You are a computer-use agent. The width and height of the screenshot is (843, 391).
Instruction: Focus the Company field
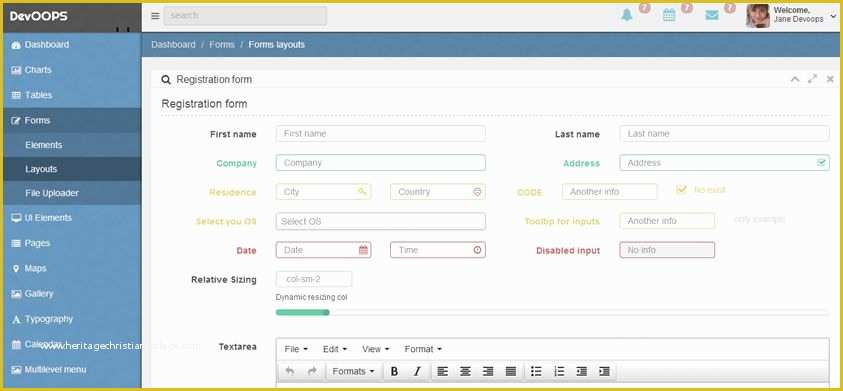coord(381,162)
